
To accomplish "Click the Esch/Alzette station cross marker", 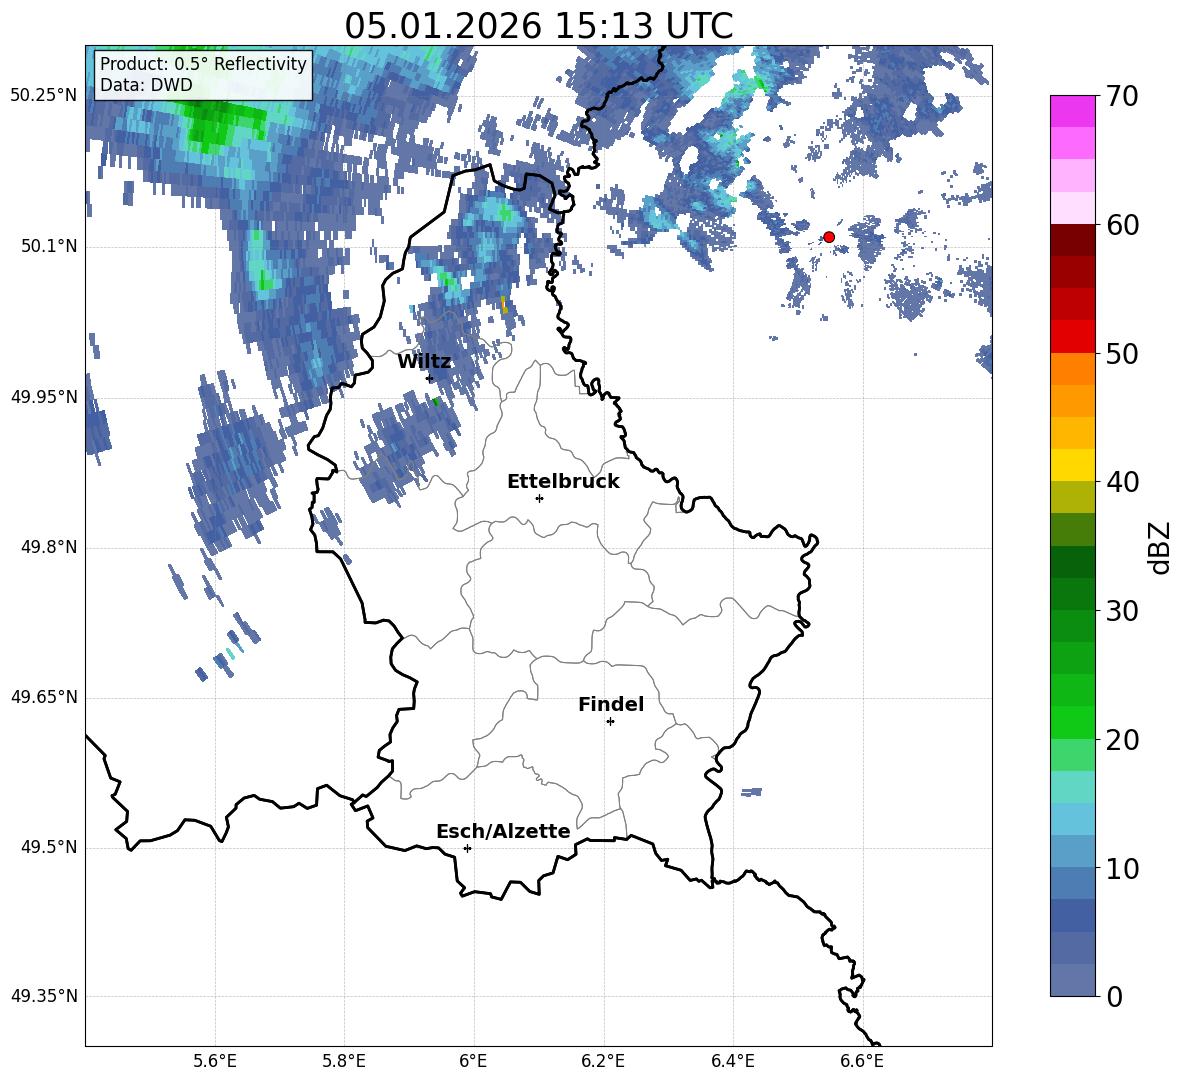I will tap(467, 848).
